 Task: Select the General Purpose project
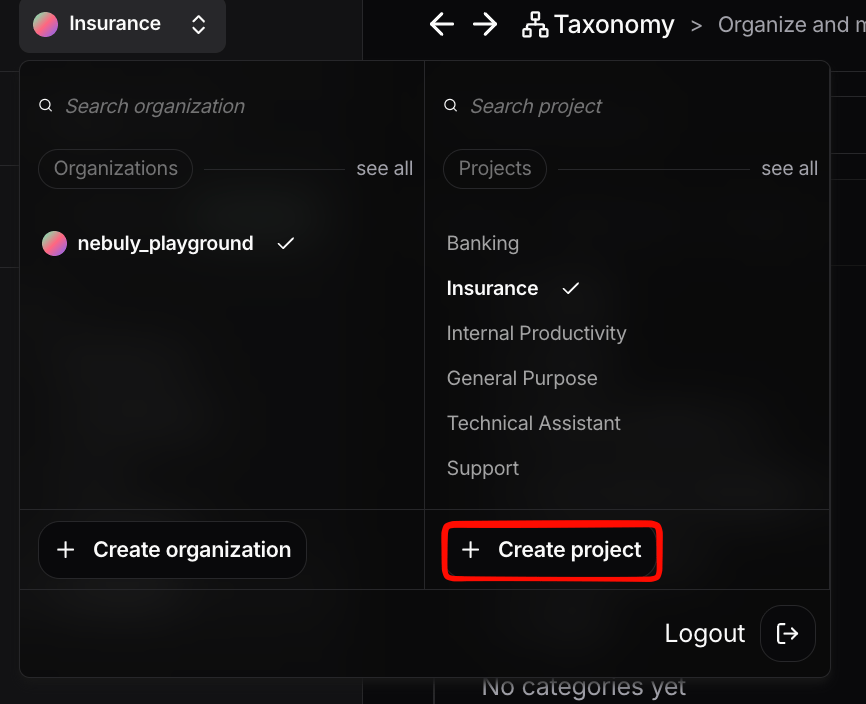[522, 378]
